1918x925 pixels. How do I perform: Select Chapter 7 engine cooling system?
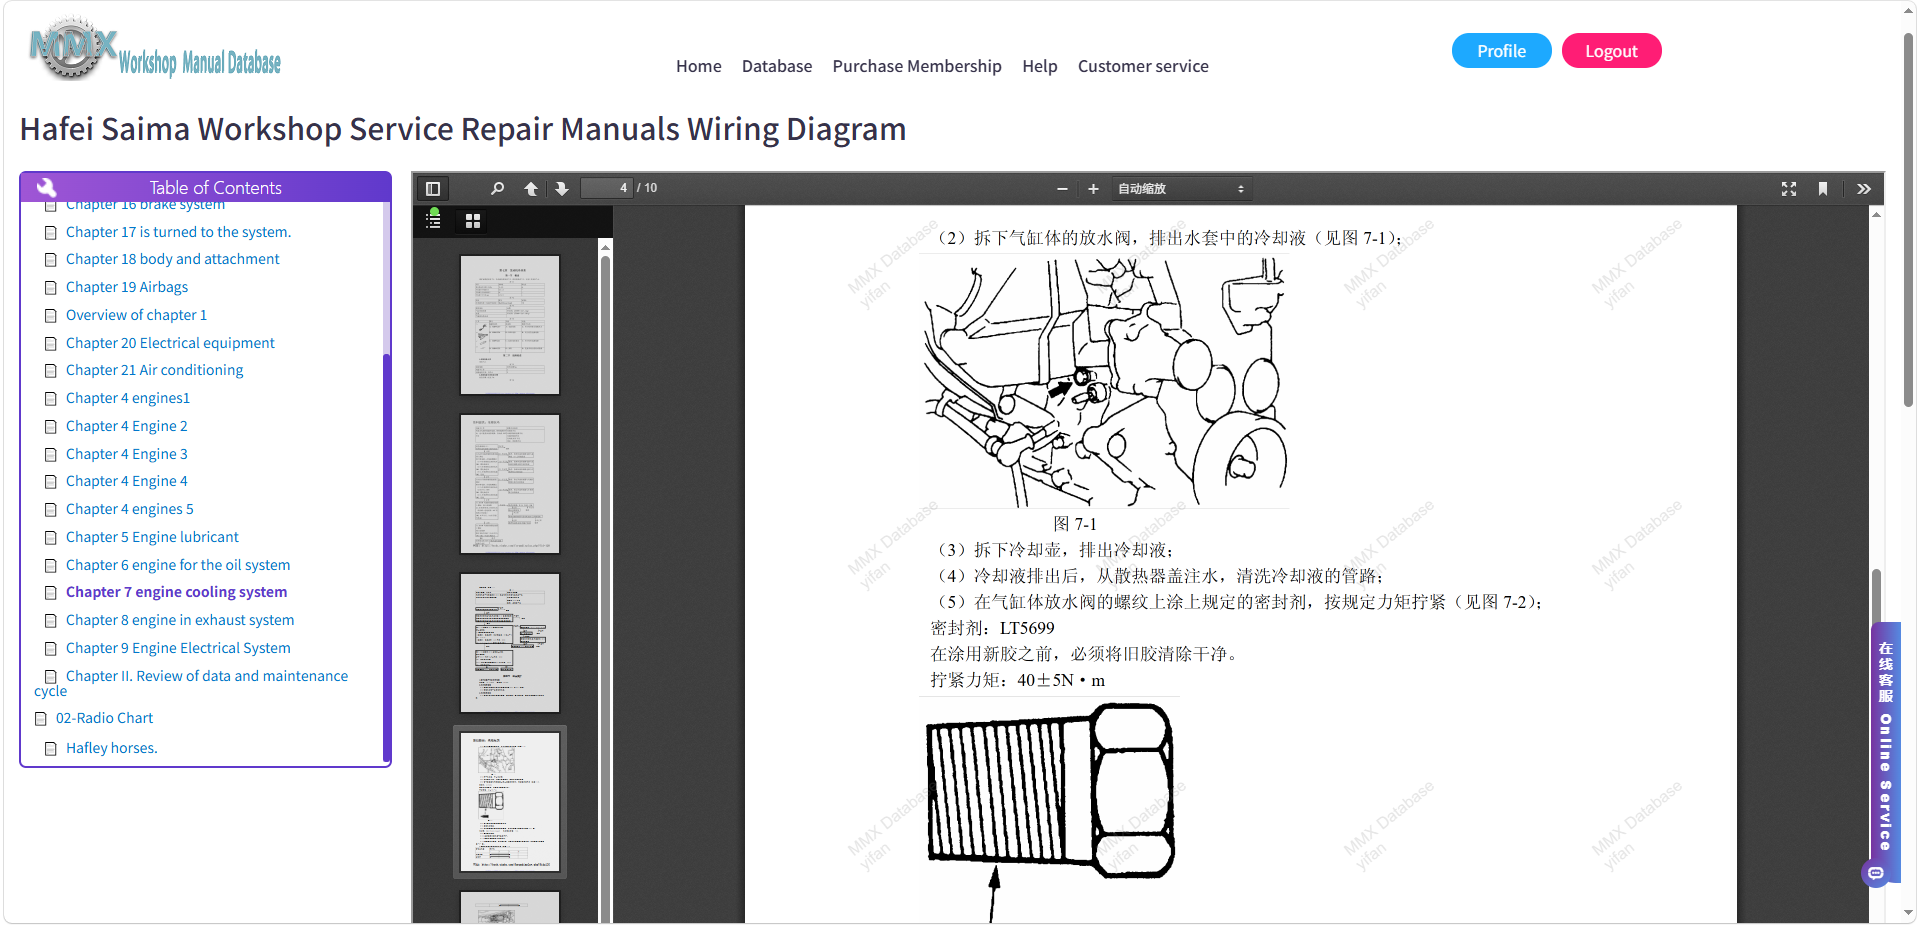click(x=176, y=592)
